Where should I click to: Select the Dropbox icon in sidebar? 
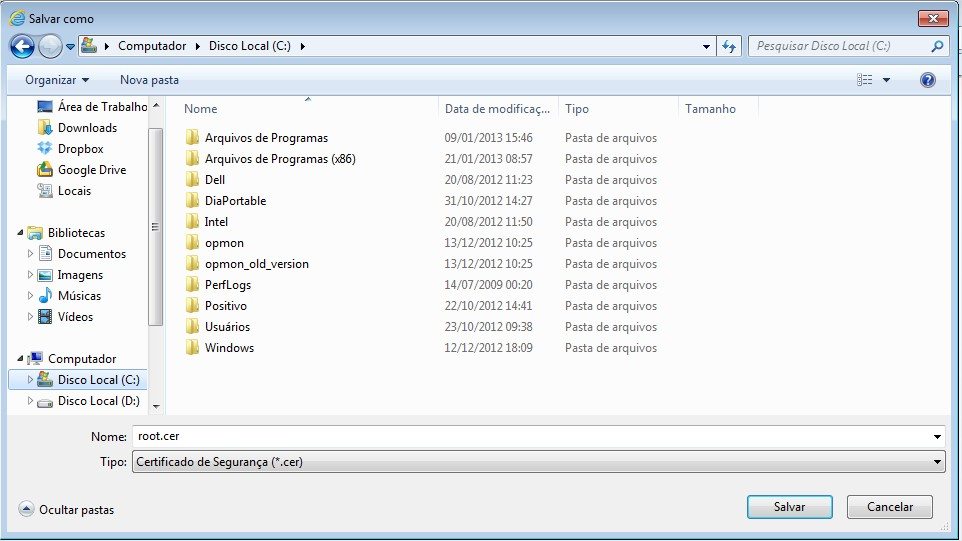point(45,149)
